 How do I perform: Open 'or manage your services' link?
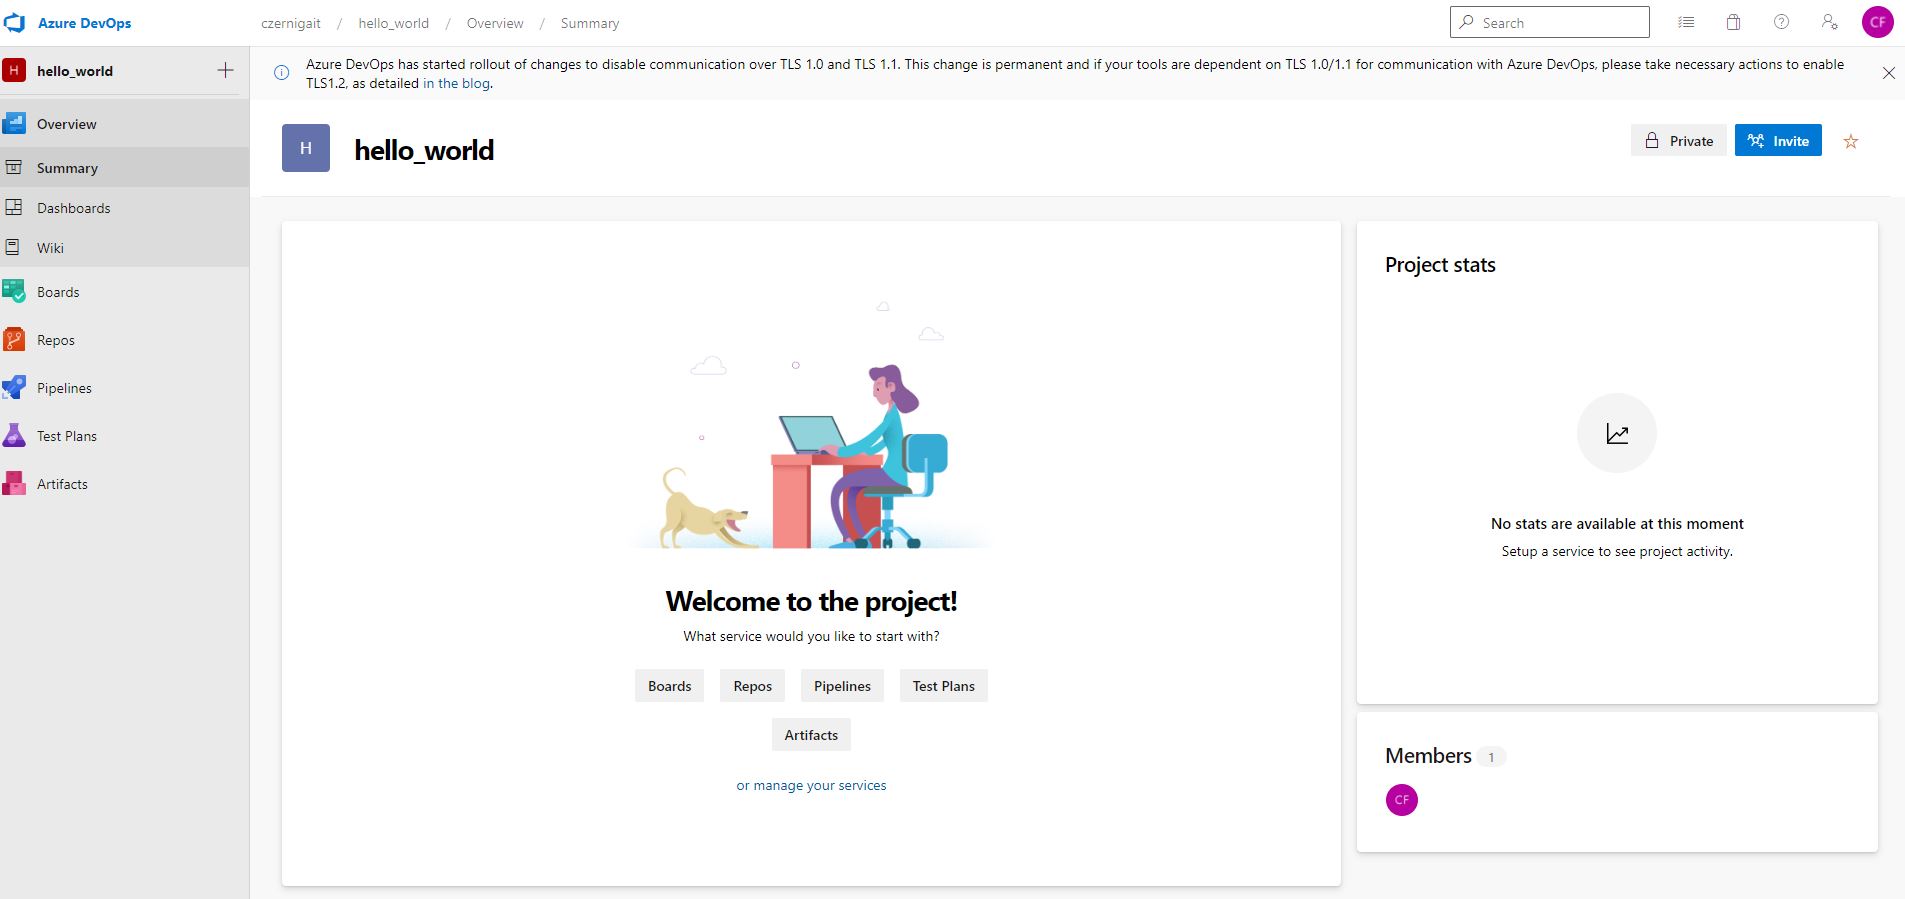(811, 785)
